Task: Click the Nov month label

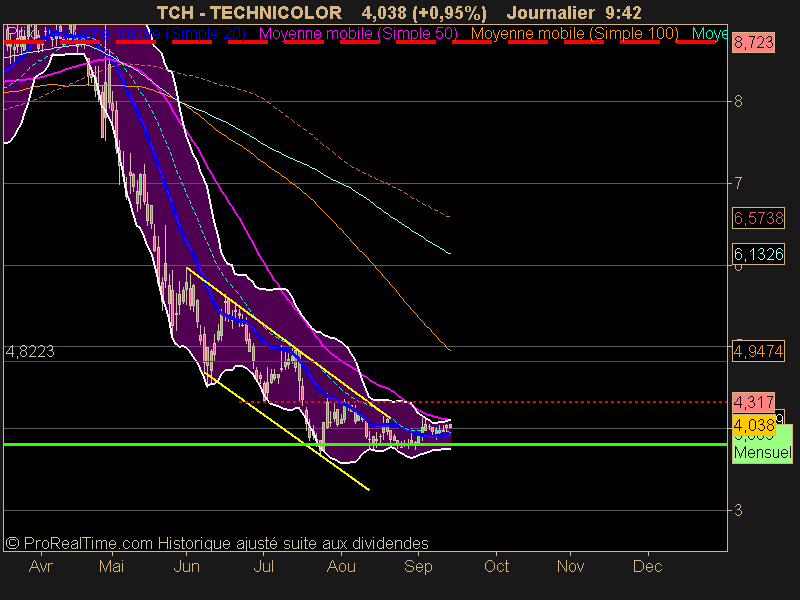Action: pos(570,566)
